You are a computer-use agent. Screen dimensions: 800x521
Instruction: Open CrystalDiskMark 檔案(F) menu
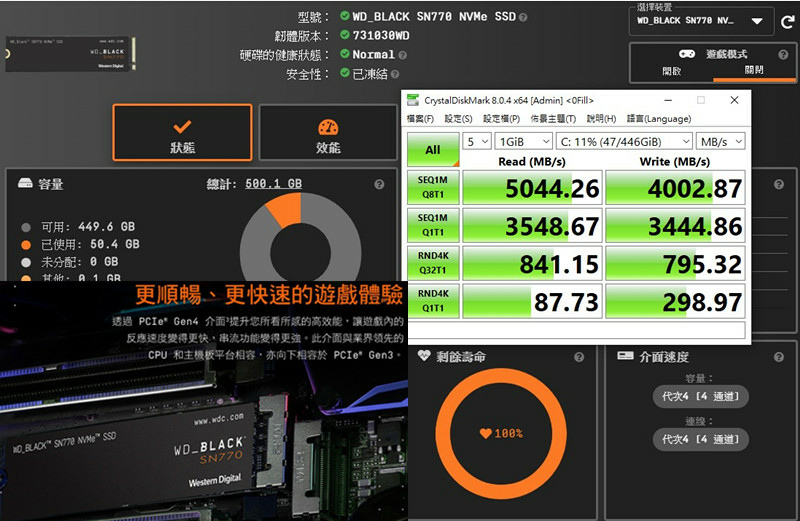pyautogui.click(x=420, y=118)
